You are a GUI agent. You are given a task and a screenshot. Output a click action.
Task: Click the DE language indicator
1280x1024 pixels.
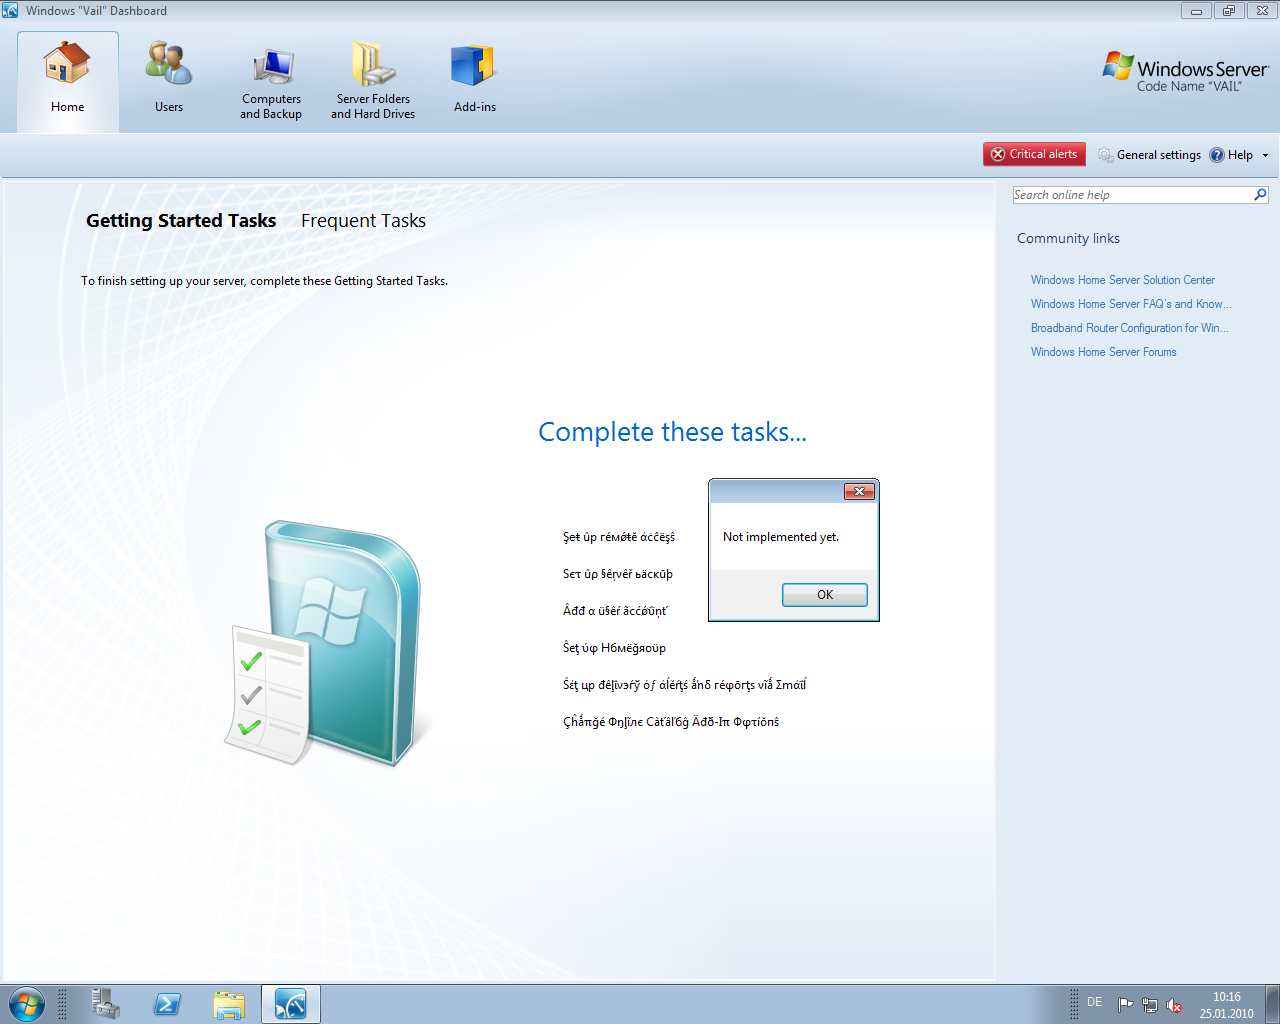(x=1094, y=1002)
